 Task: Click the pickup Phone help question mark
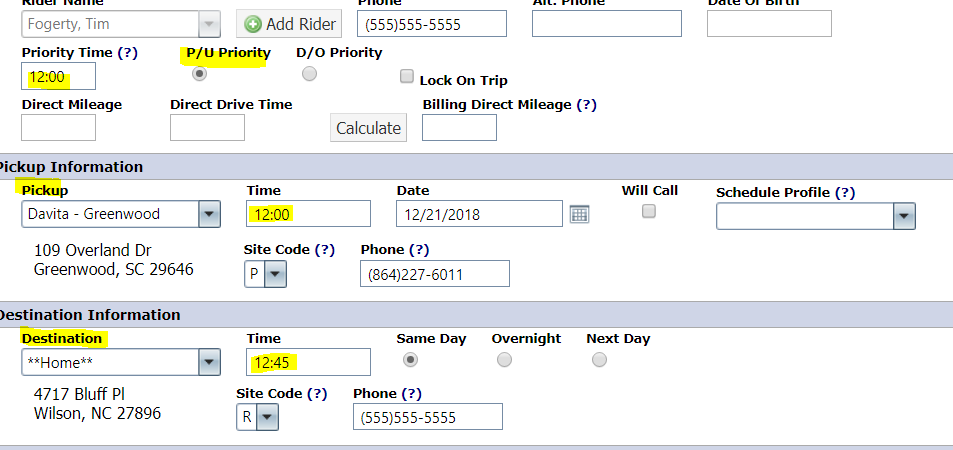(419, 249)
